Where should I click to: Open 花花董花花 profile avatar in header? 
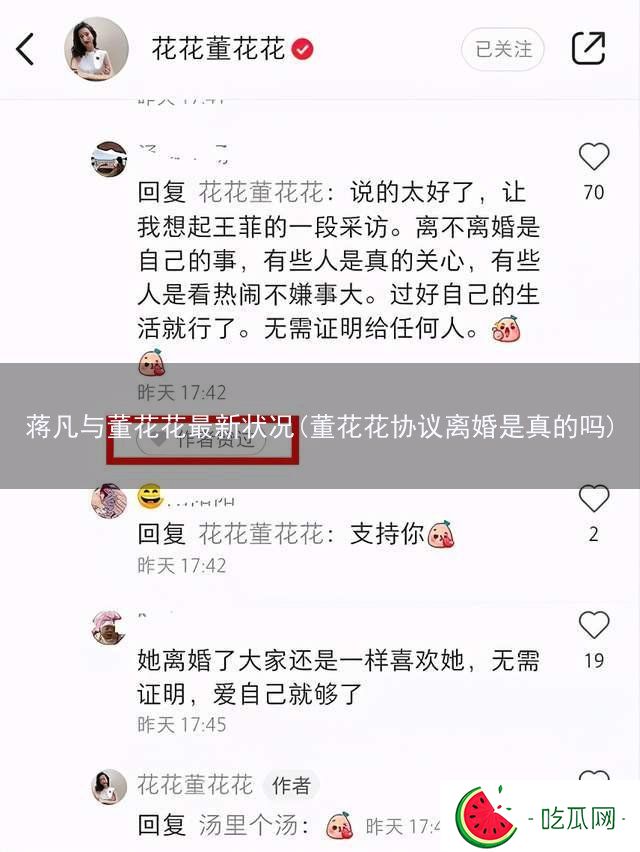[x=96, y=49]
